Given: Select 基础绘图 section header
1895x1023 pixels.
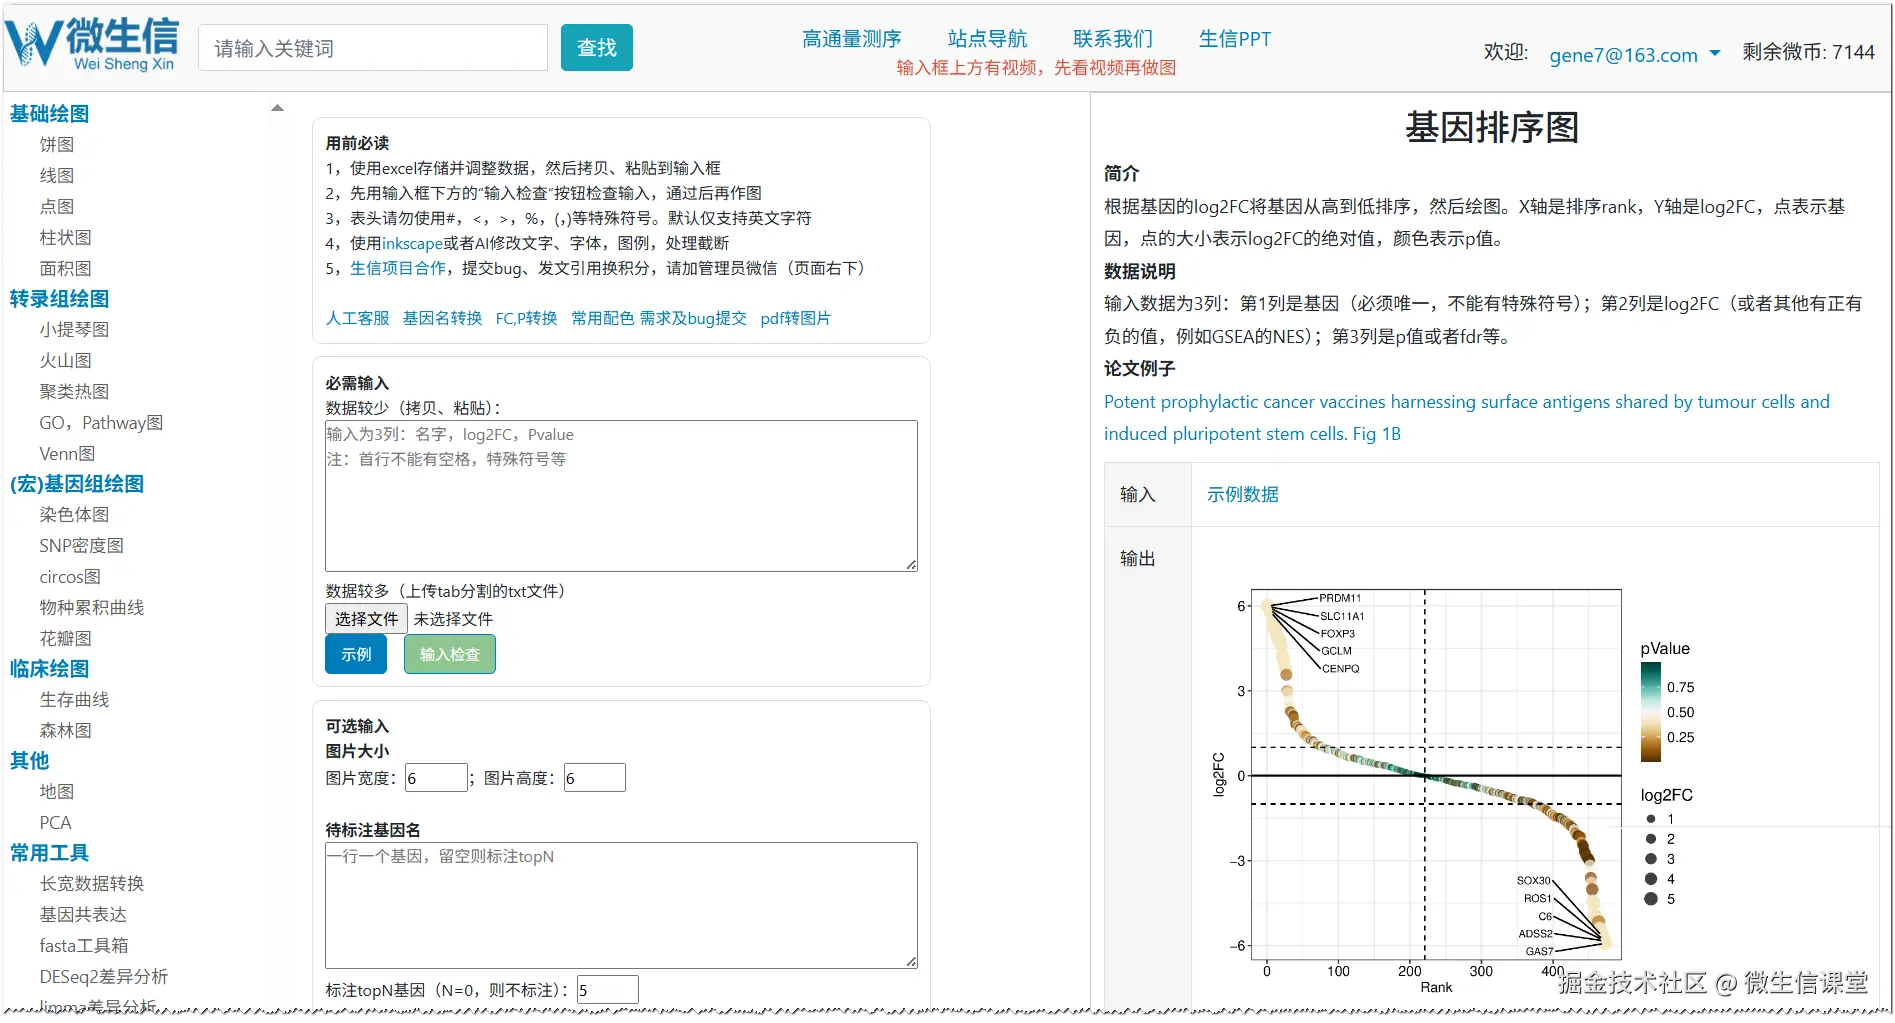Looking at the screenshot, I should click(x=50, y=114).
